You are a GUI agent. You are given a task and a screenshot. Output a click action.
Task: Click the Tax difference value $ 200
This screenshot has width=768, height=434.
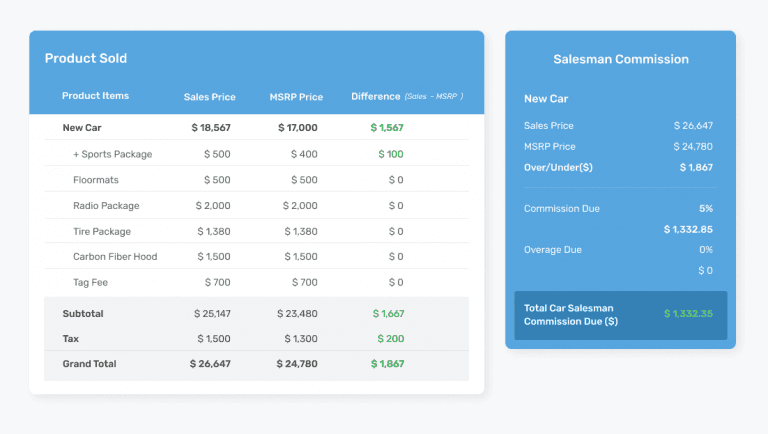coord(390,339)
